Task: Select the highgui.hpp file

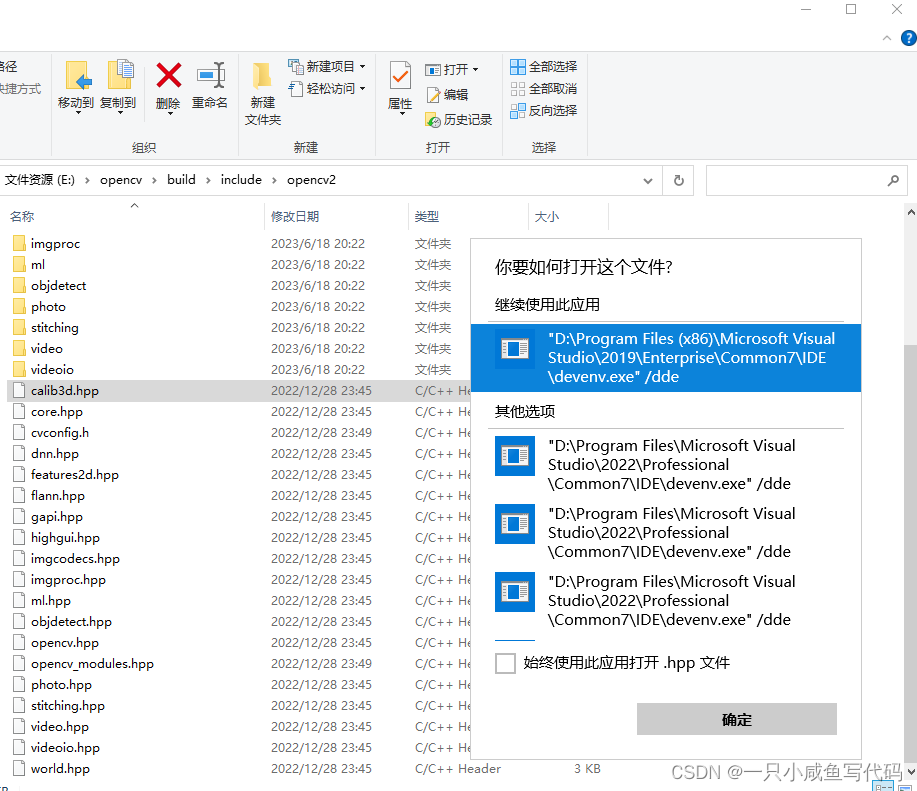Action: (65, 538)
